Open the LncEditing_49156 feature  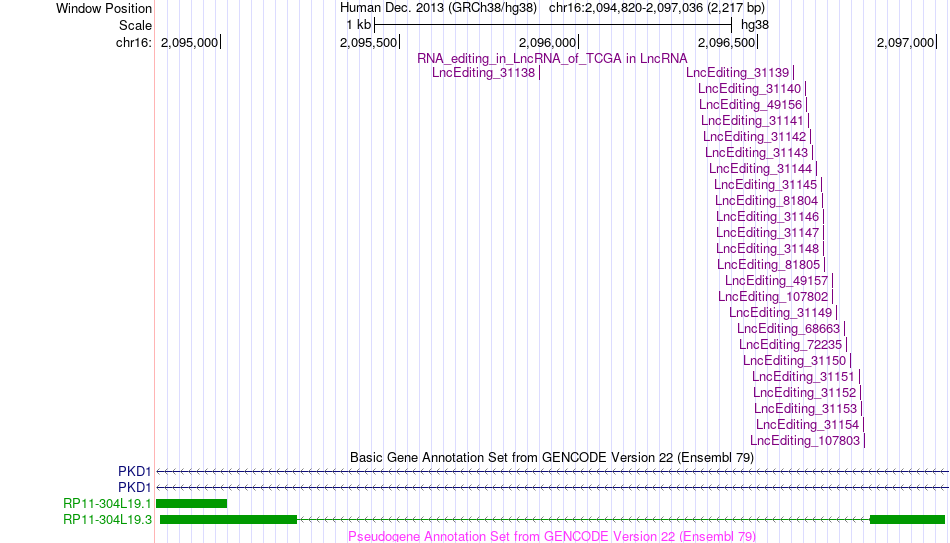pos(751,105)
